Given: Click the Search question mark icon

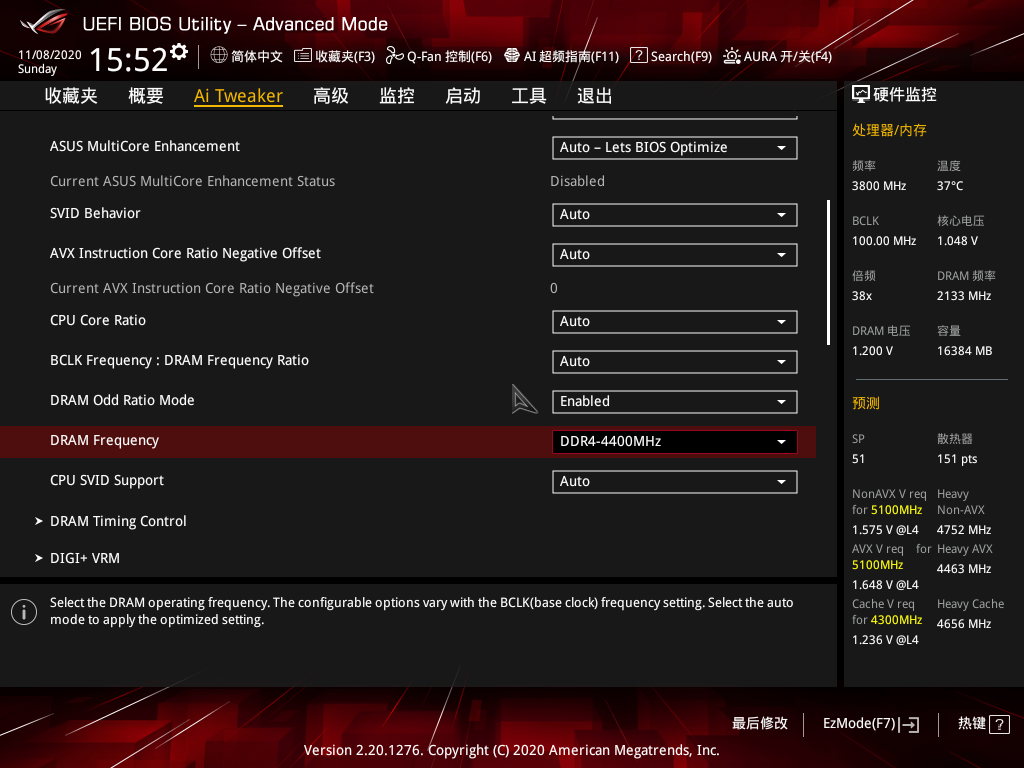Looking at the screenshot, I should click(638, 56).
